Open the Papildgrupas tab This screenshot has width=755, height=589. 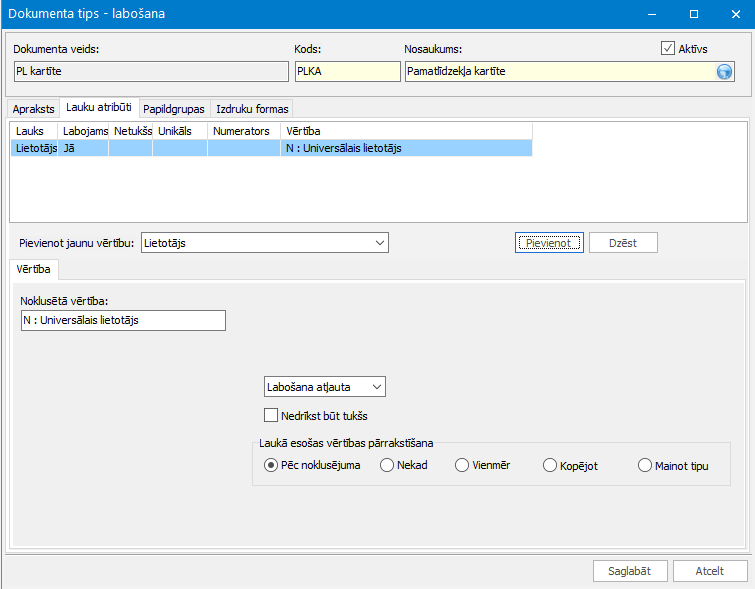[x=174, y=109]
